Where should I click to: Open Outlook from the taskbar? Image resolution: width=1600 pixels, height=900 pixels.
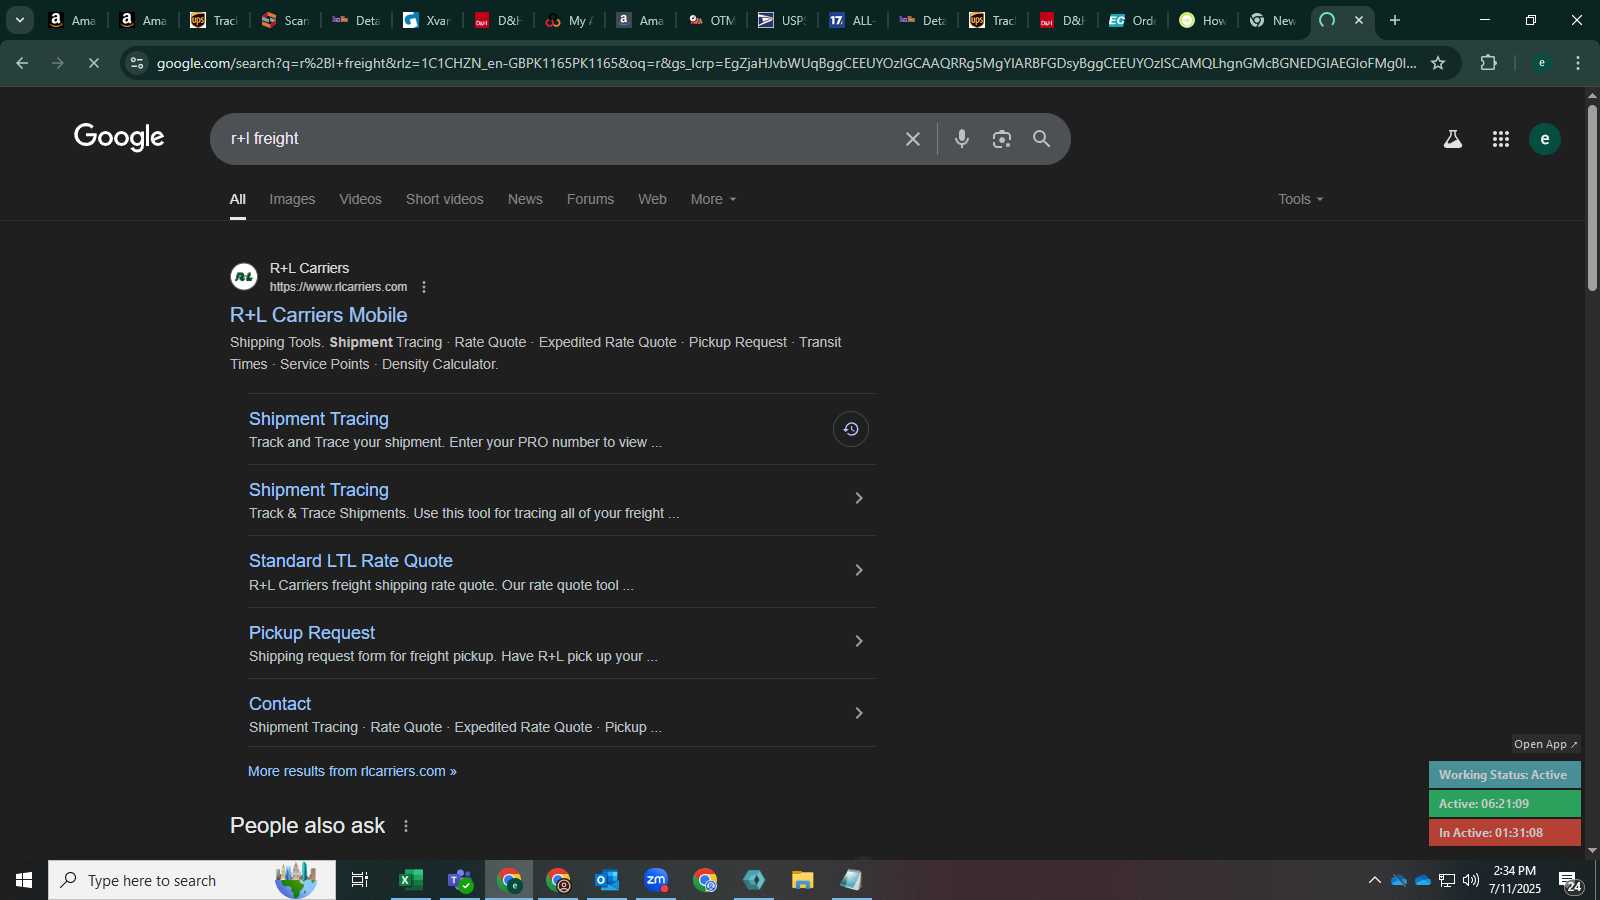(x=607, y=880)
